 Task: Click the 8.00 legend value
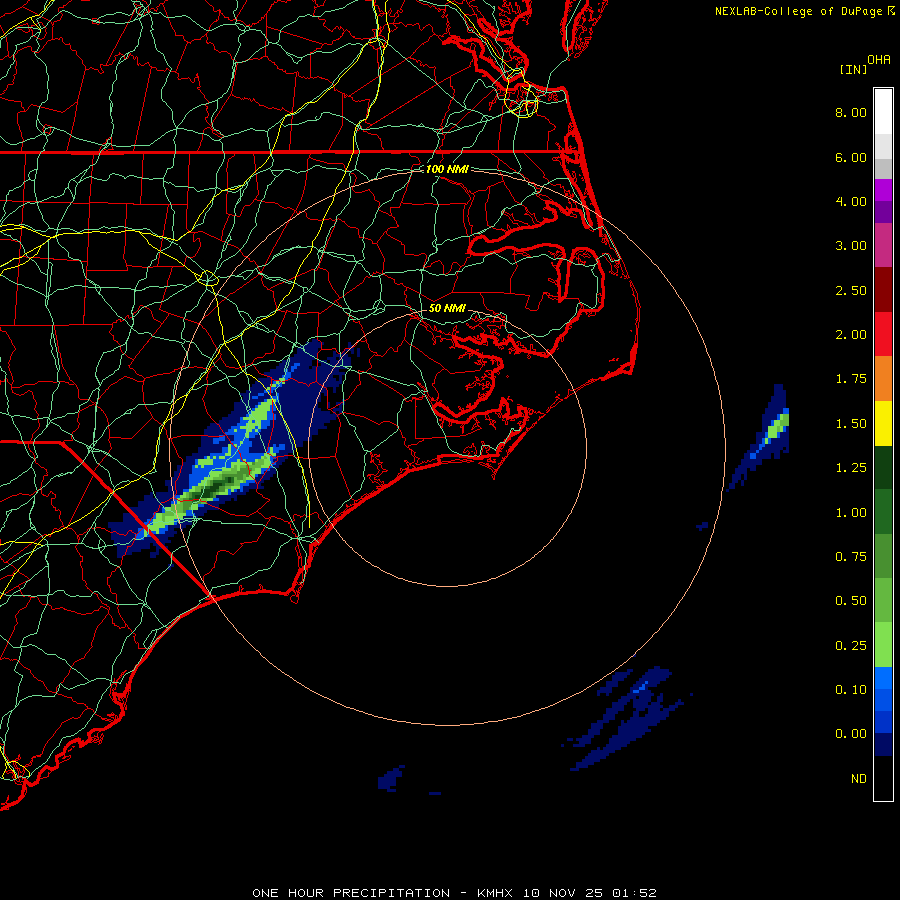tap(851, 112)
